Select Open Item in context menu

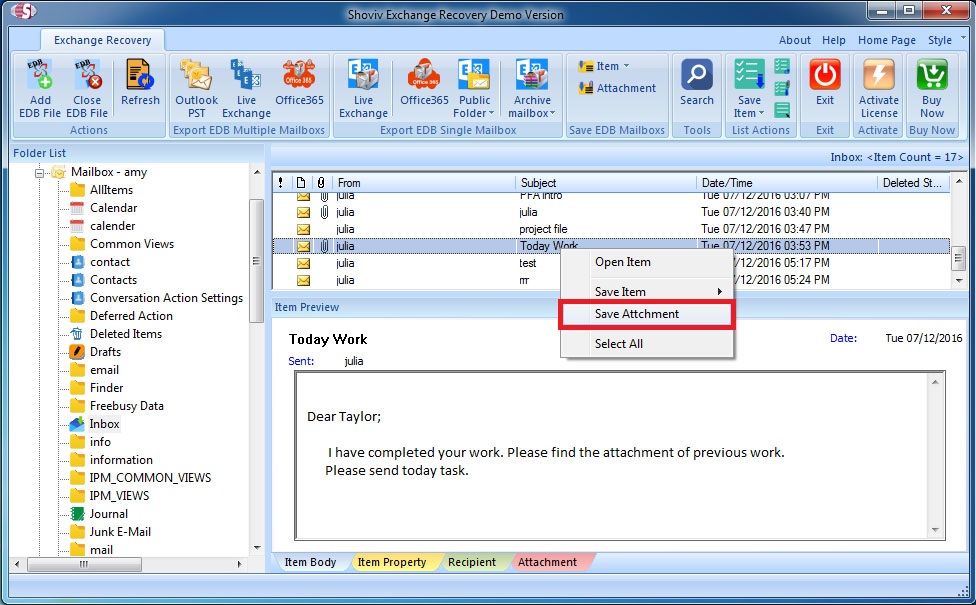(x=622, y=262)
